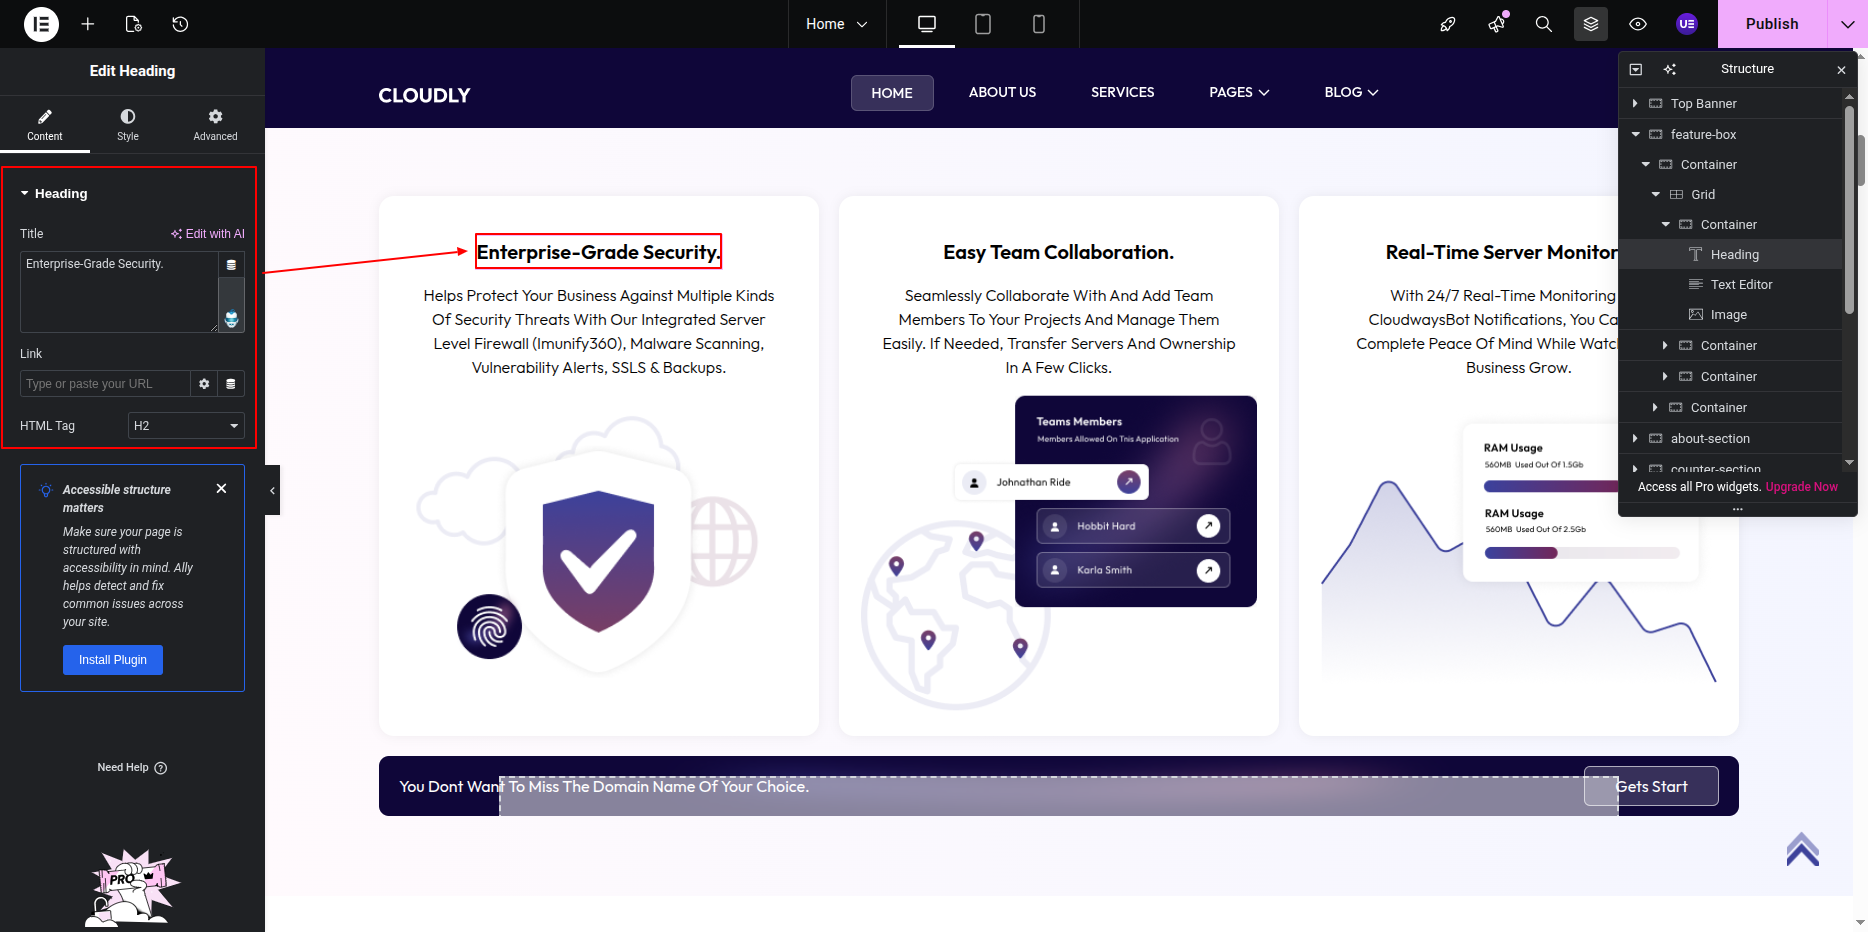Open the HTML Tag dropdown
Viewport: 1868px width, 932px height.
tap(187, 426)
